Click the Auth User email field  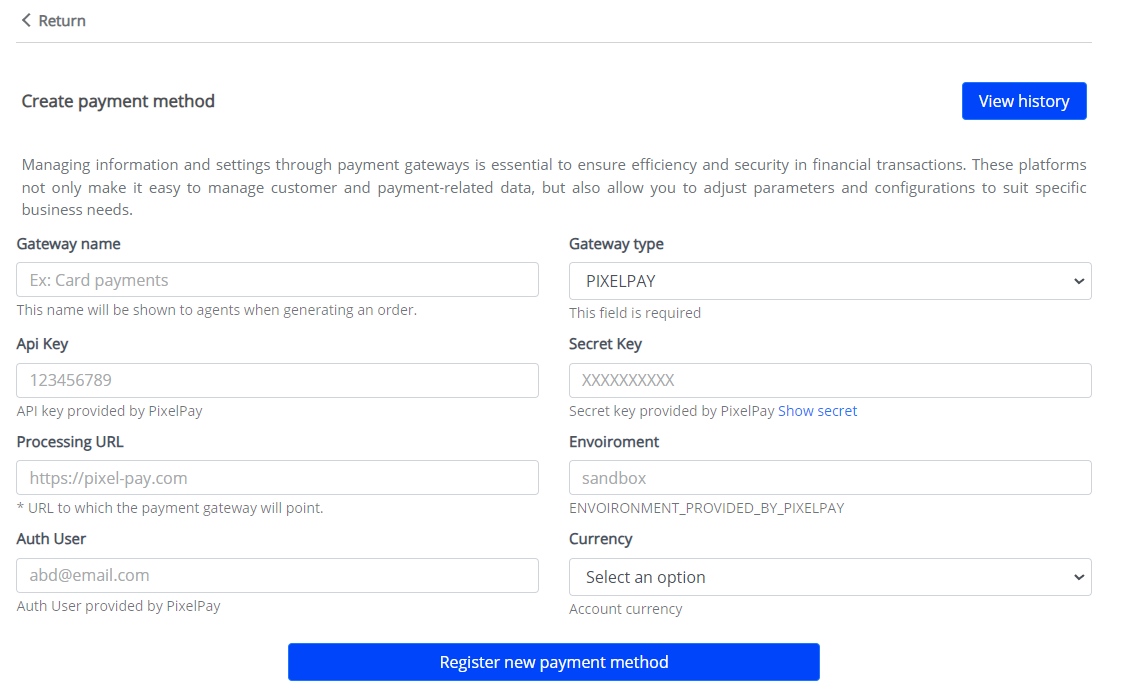click(x=277, y=575)
